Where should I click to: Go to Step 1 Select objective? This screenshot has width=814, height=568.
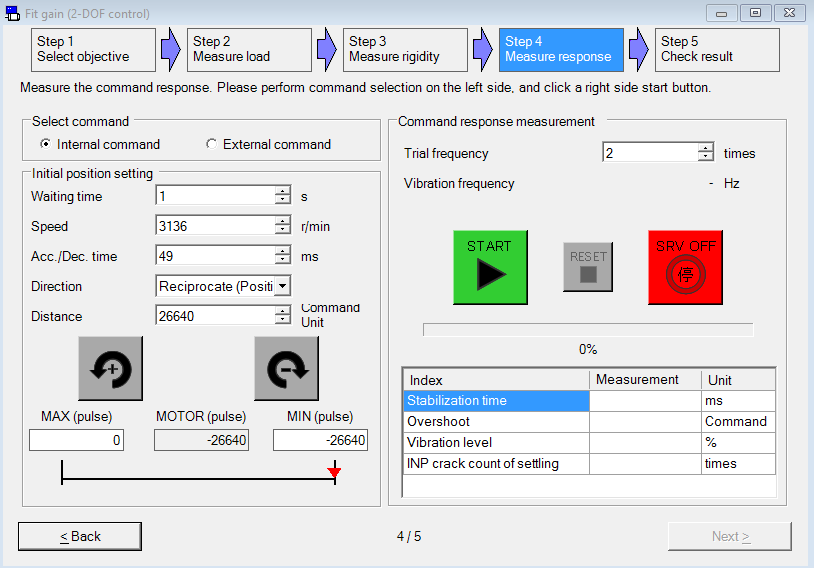pyautogui.click(x=93, y=49)
